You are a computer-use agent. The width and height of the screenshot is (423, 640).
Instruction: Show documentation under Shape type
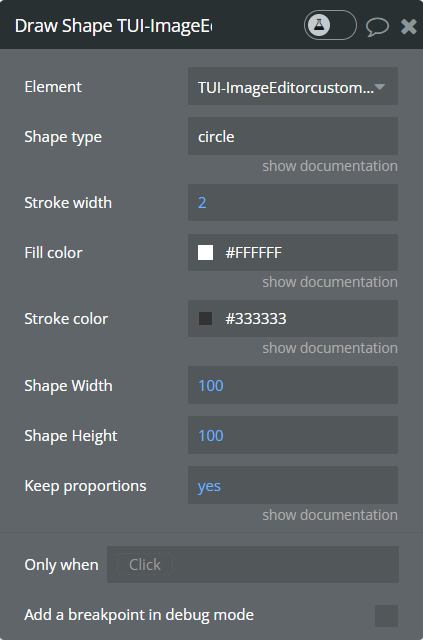coord(330,166)
